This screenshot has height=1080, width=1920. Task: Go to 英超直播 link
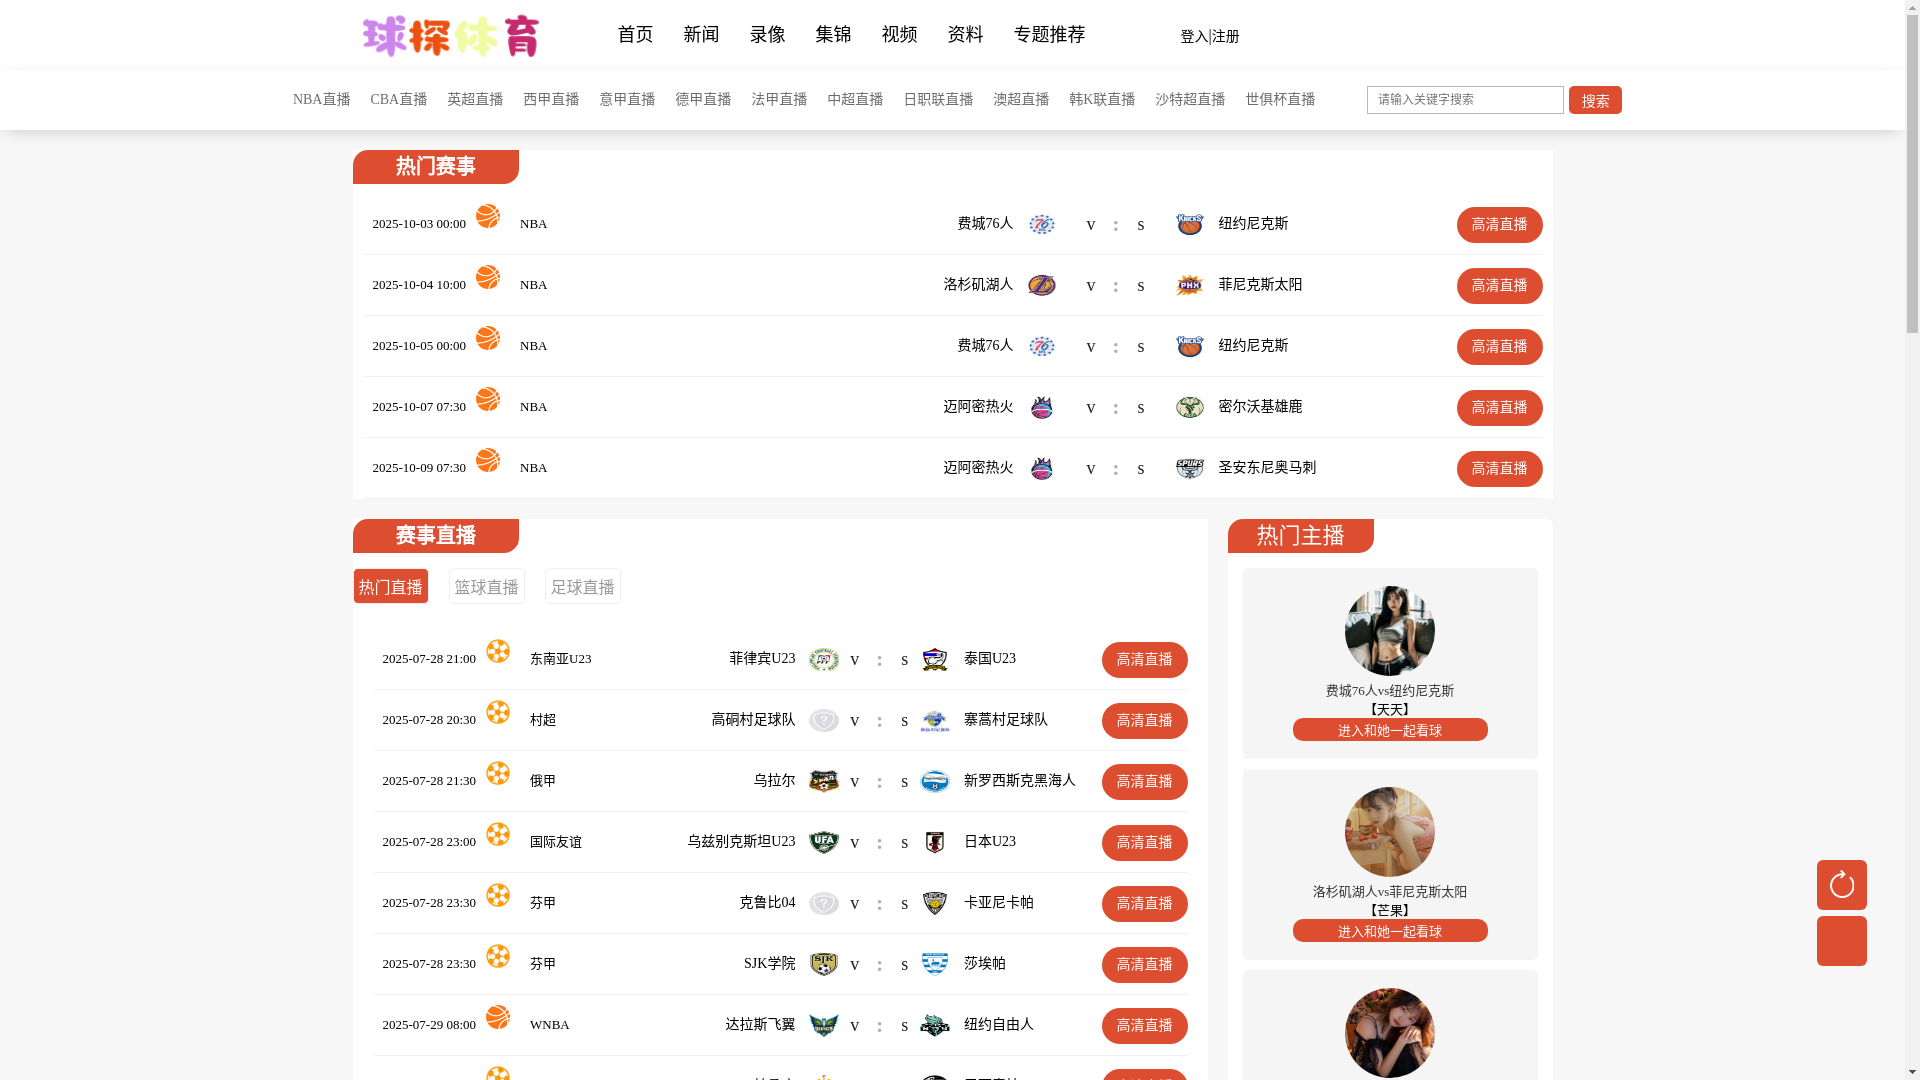[x=475, y=100]
